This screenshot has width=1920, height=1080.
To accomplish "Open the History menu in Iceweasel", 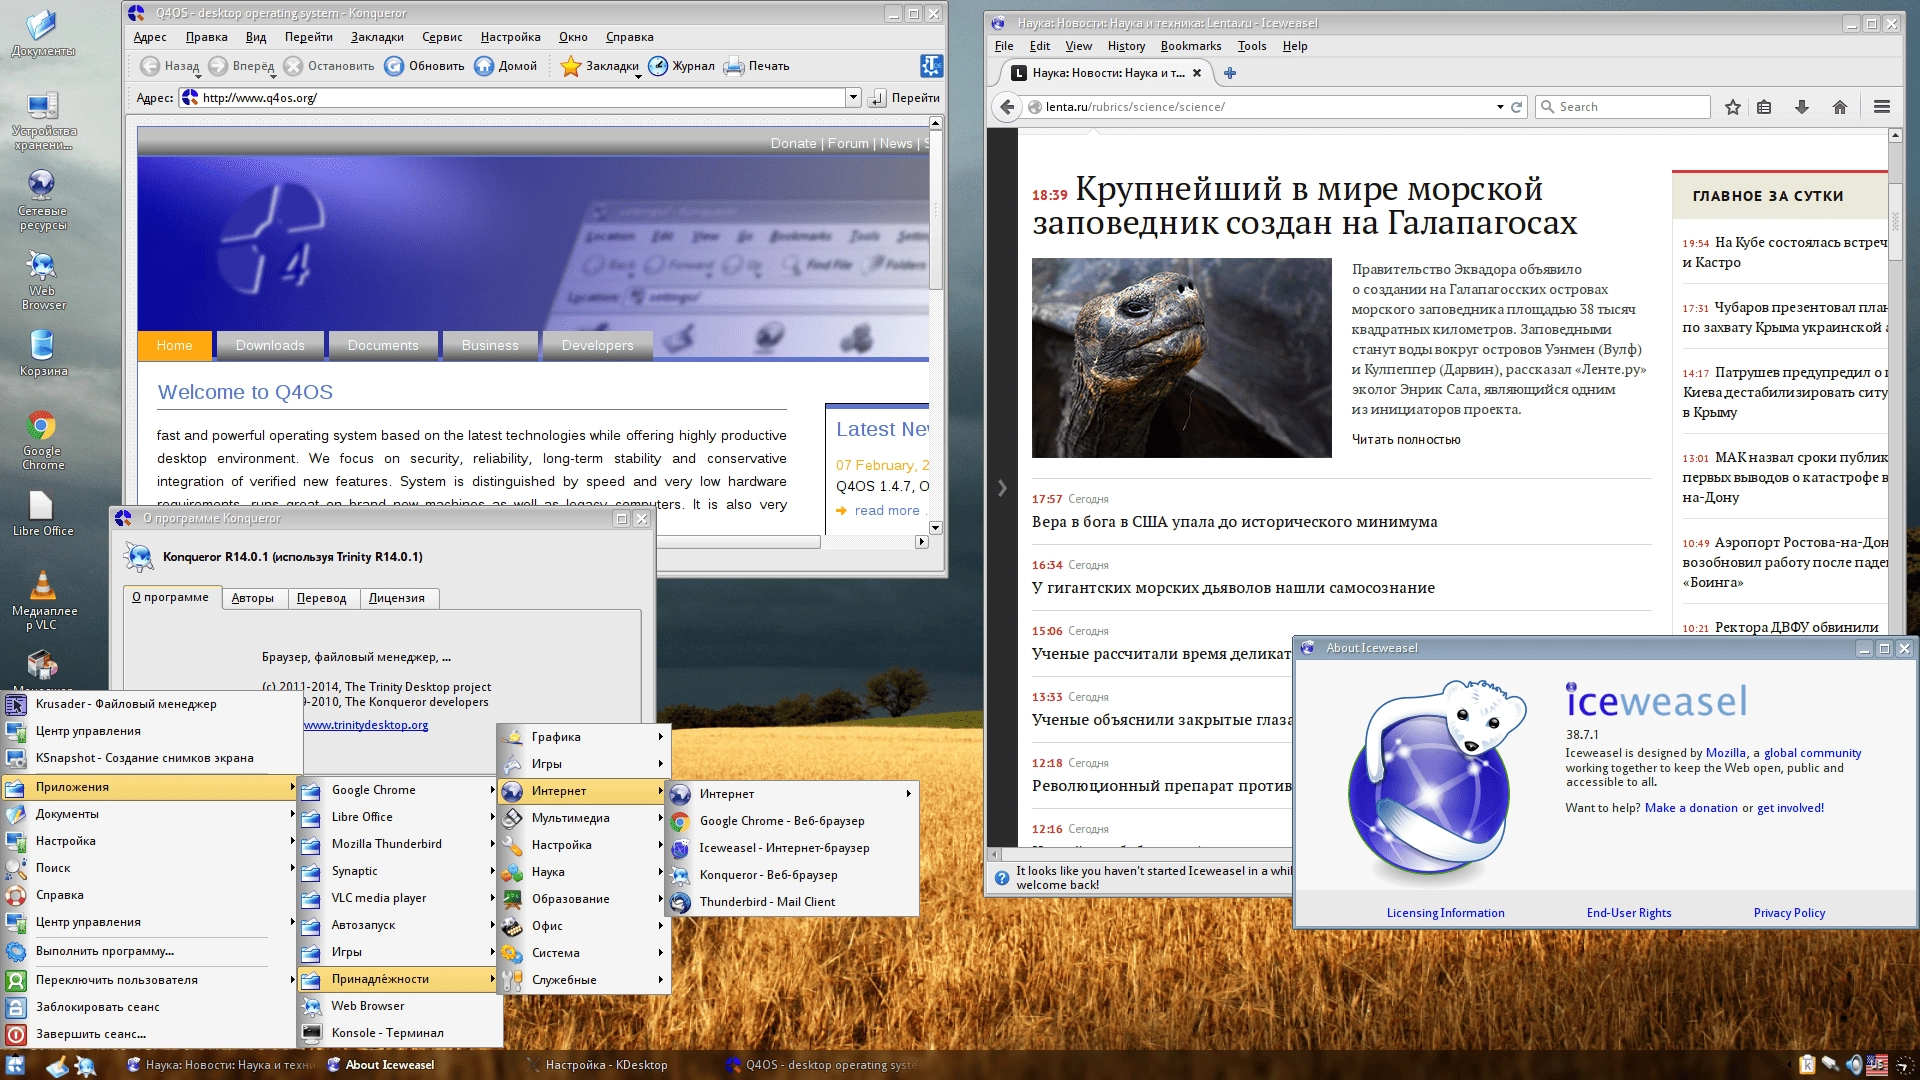I will click(x=1126, y=46).
